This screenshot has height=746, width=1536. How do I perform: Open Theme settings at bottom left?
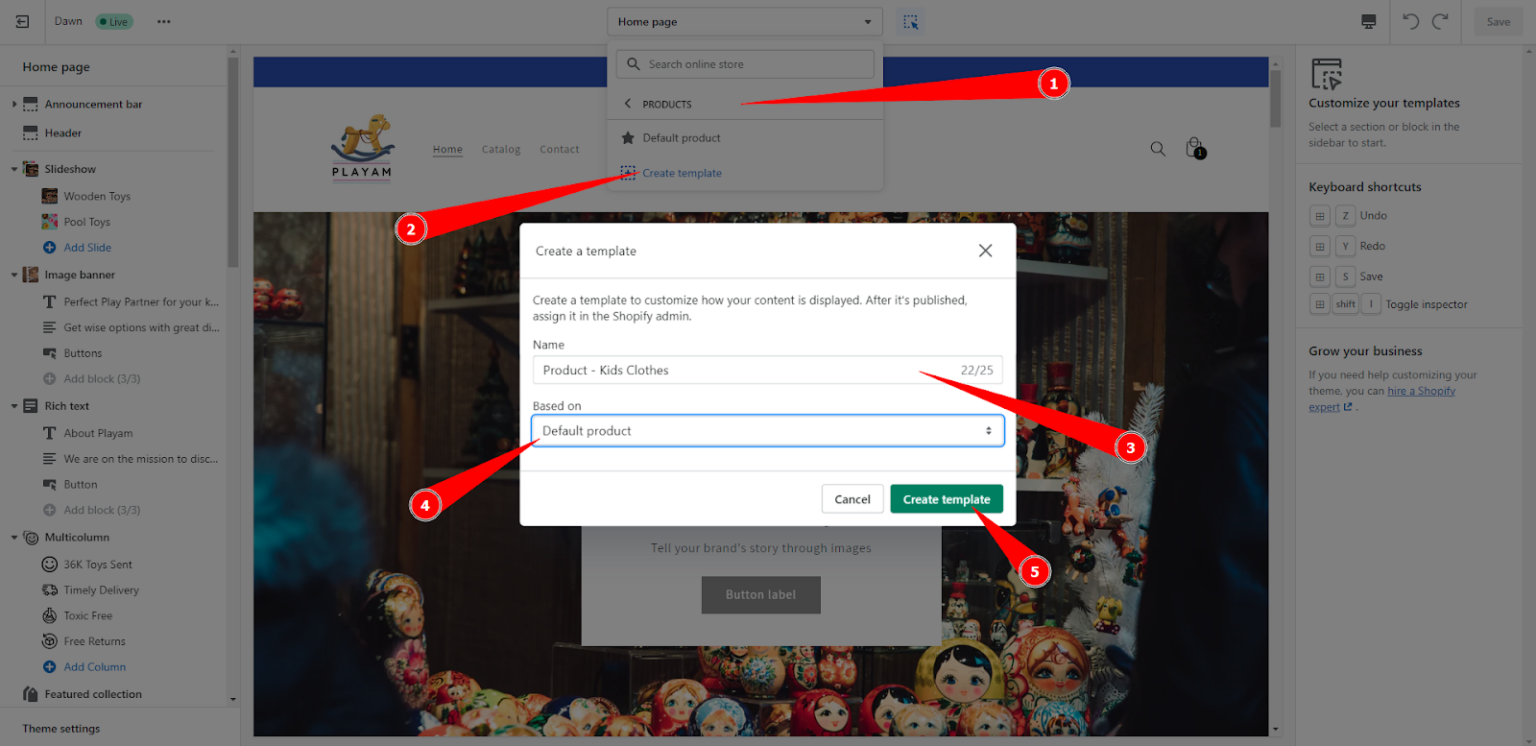tap(62, 728)
